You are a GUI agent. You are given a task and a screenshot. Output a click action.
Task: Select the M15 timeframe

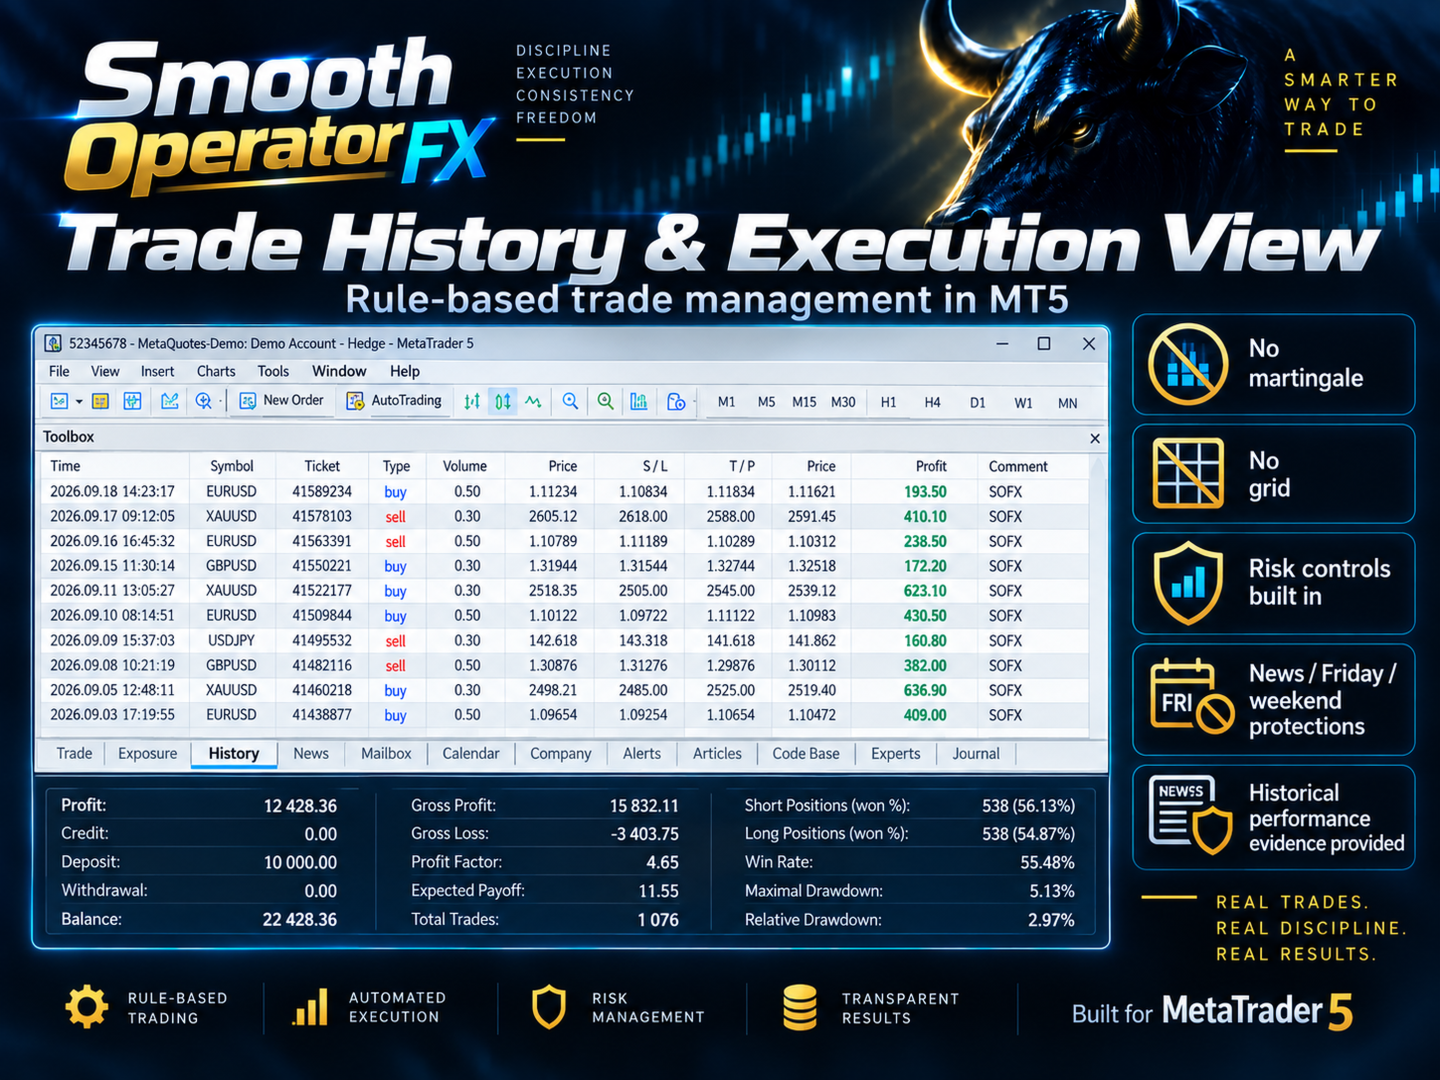pos(804,403)
